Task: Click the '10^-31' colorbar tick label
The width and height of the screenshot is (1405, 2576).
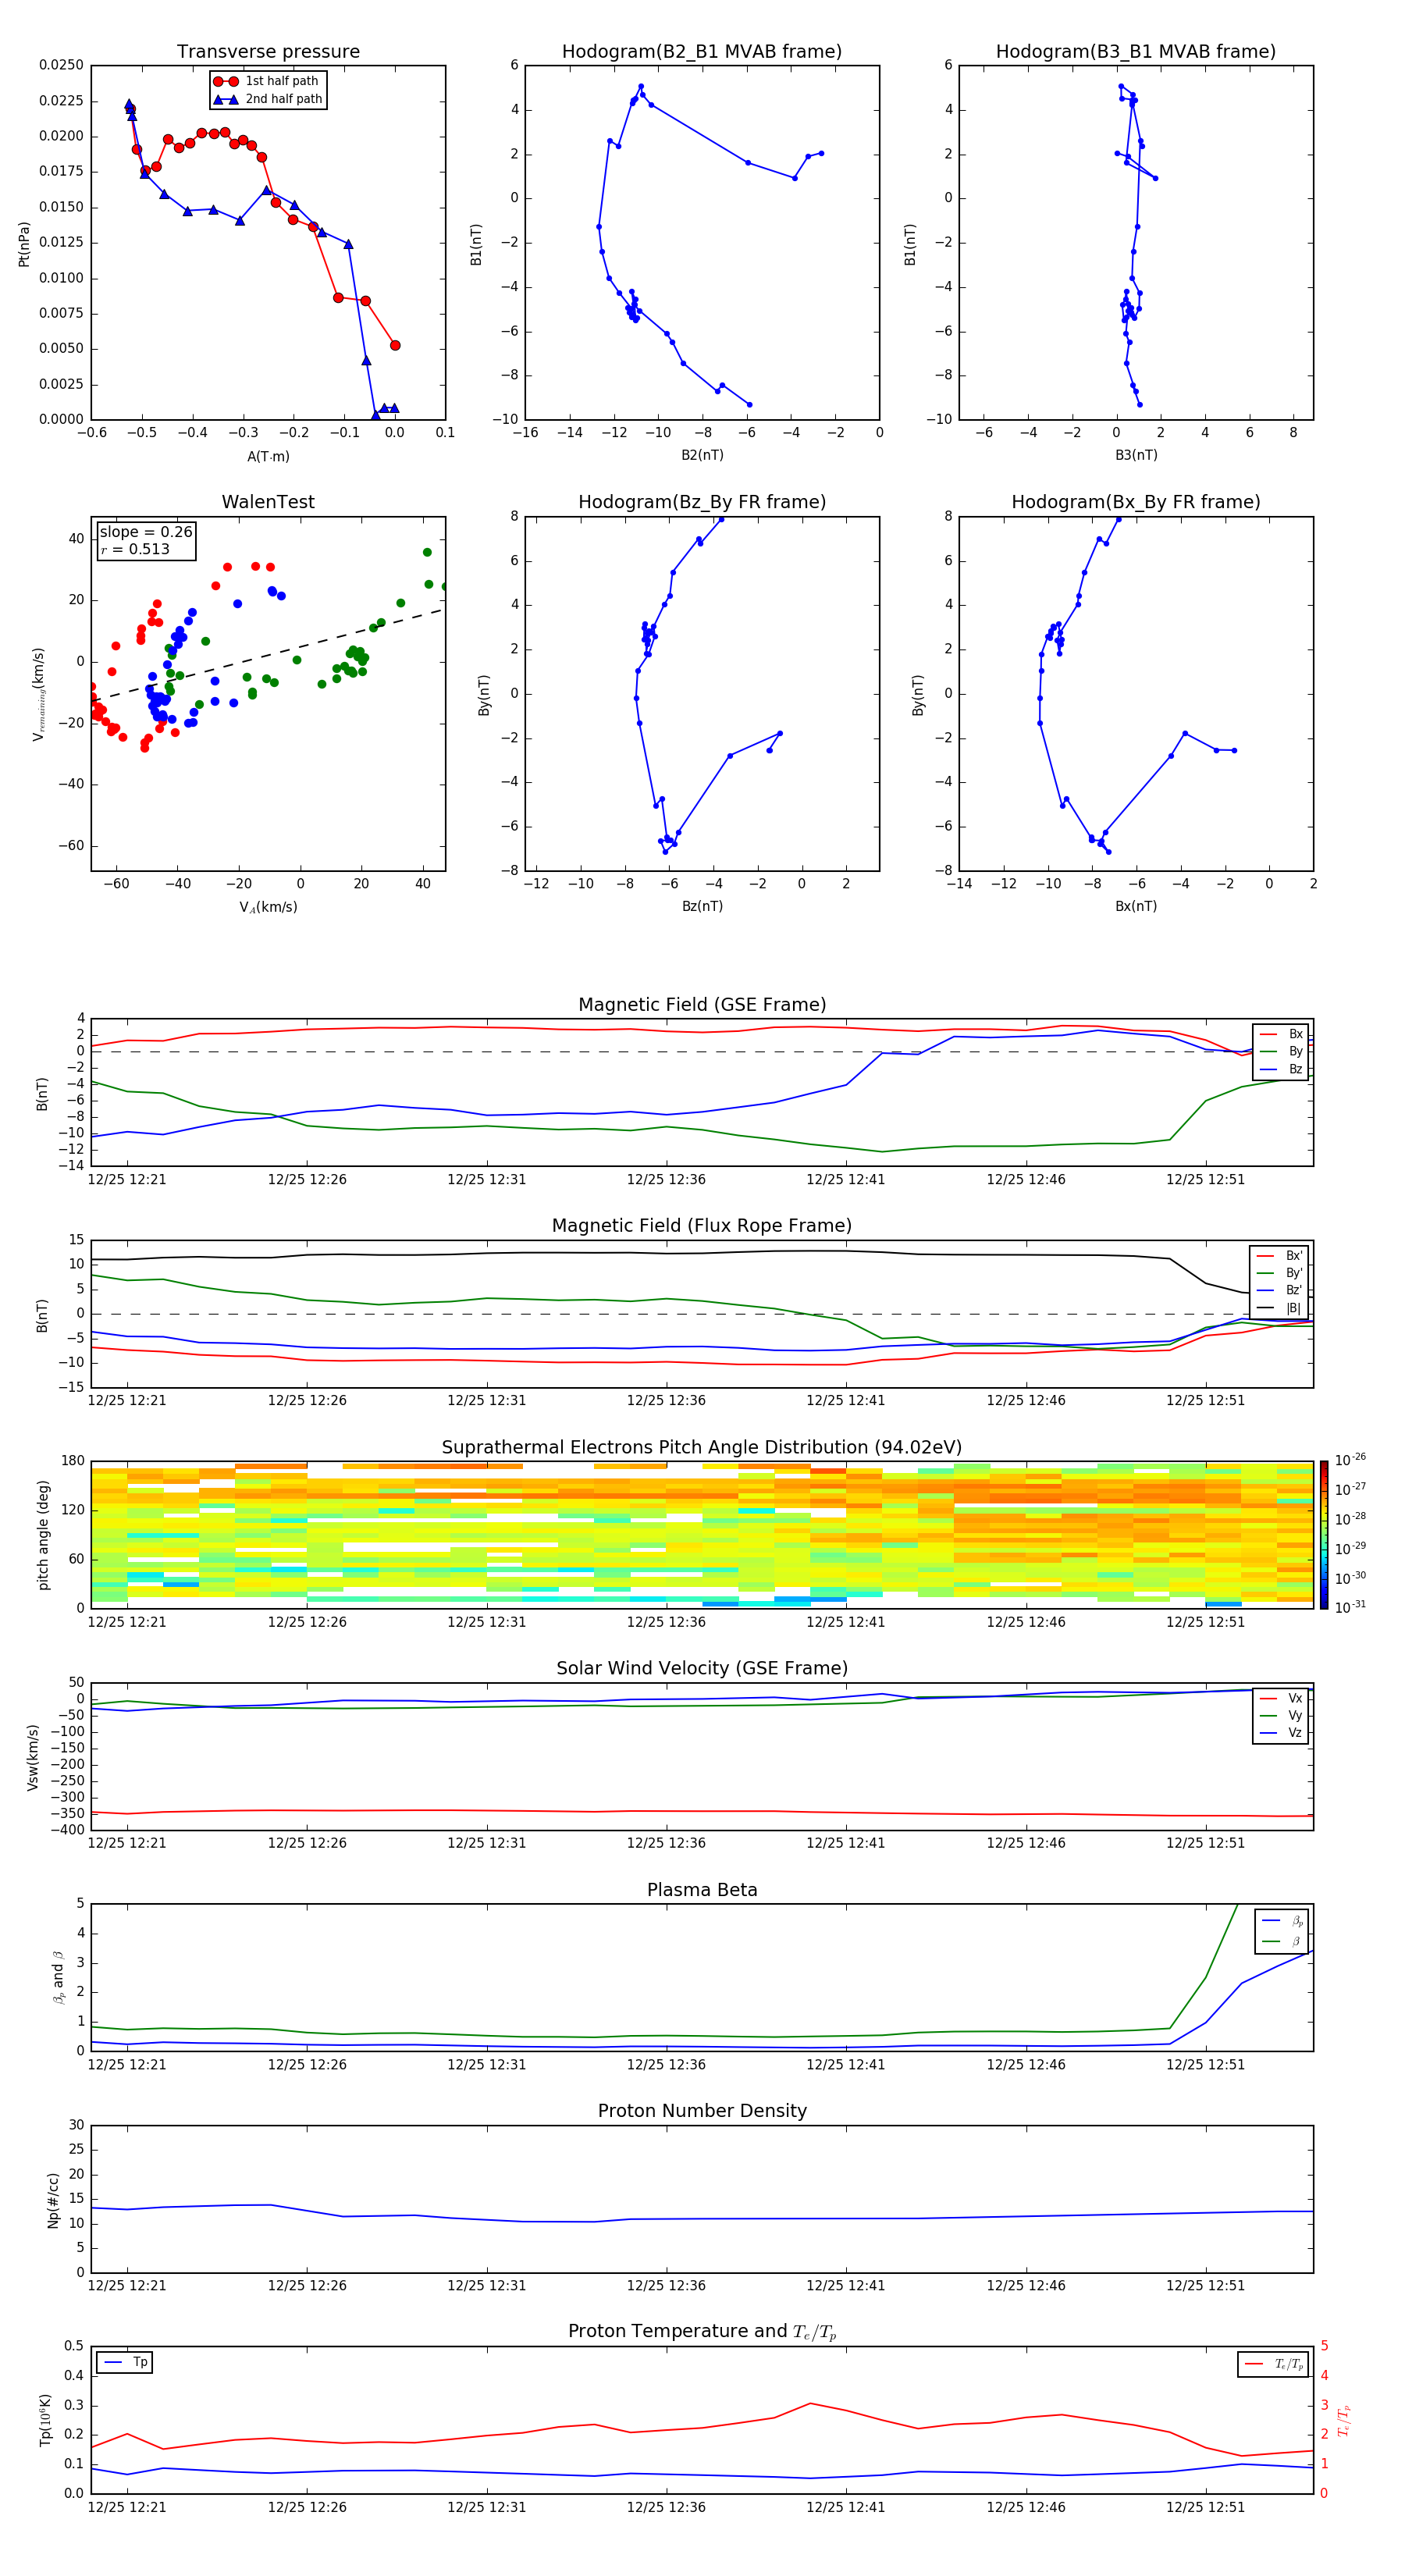Action: [1350, 1607]
